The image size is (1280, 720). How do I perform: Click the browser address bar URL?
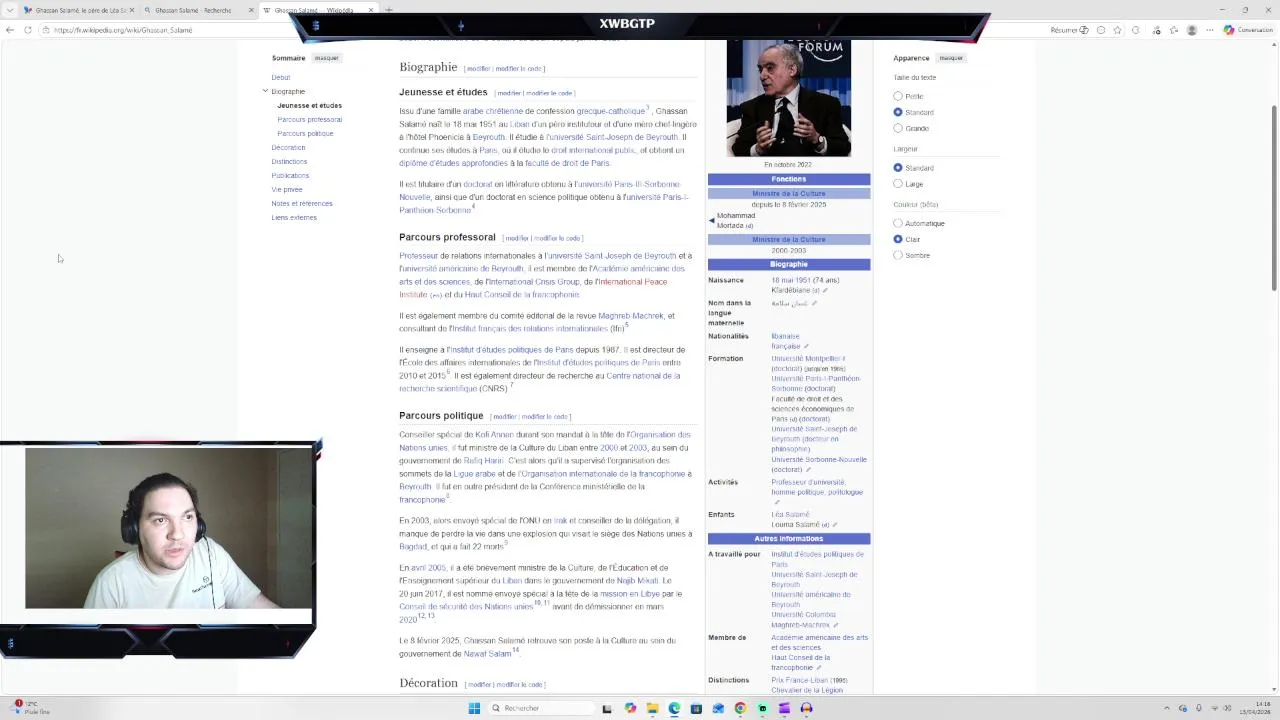tap(123, 30)
